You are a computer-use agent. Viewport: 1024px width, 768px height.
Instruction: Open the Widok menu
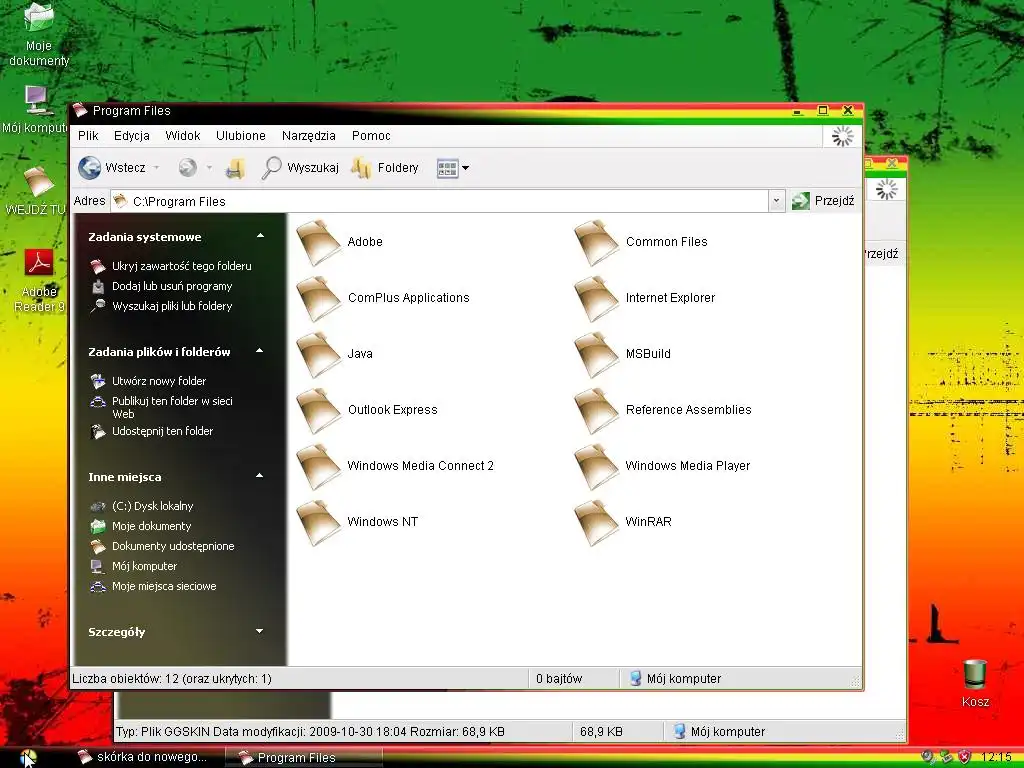[x=183, y=136]
